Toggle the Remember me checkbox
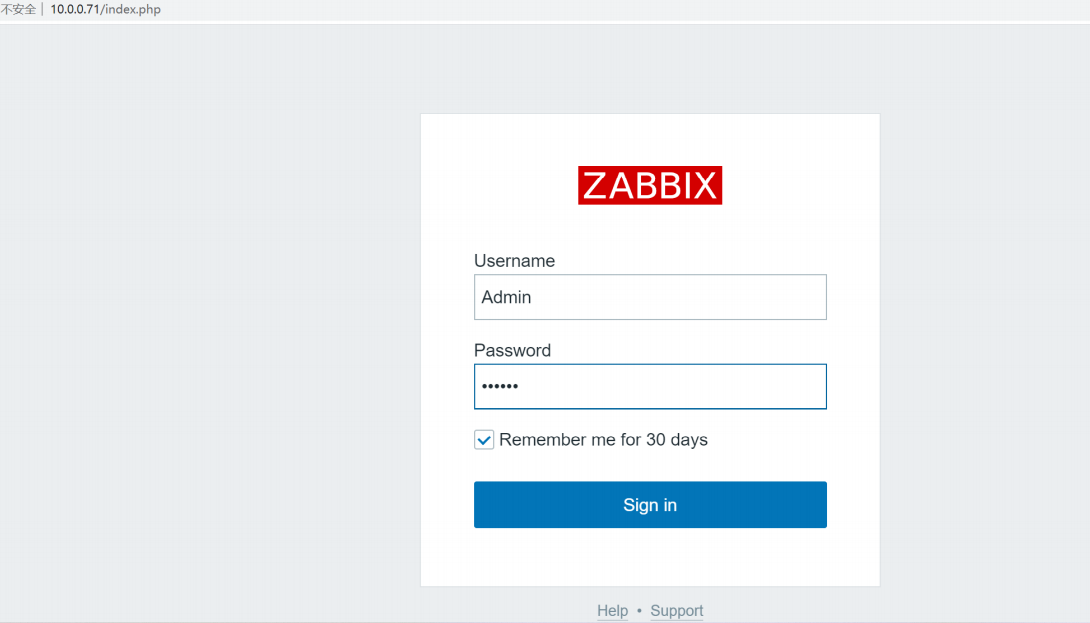The width and height of the screenshot is (1090, 623). (x=484, y=440)
